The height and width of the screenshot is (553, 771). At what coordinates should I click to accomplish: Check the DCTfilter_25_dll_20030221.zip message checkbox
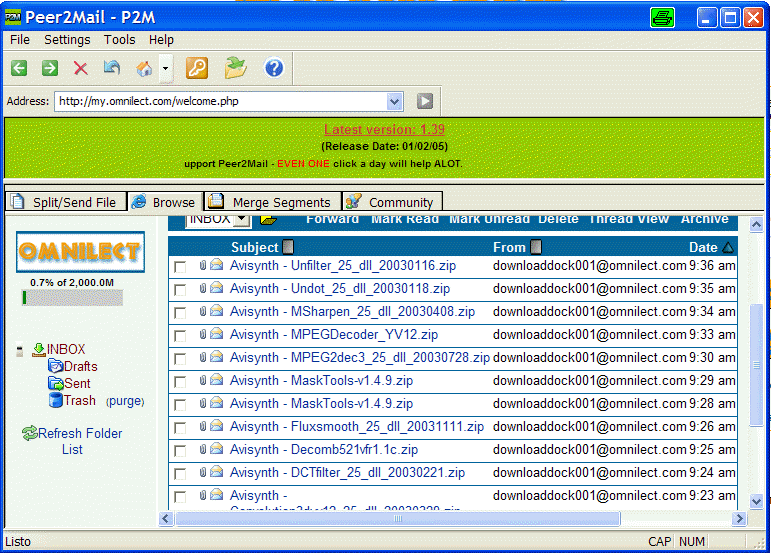point(180,474)
